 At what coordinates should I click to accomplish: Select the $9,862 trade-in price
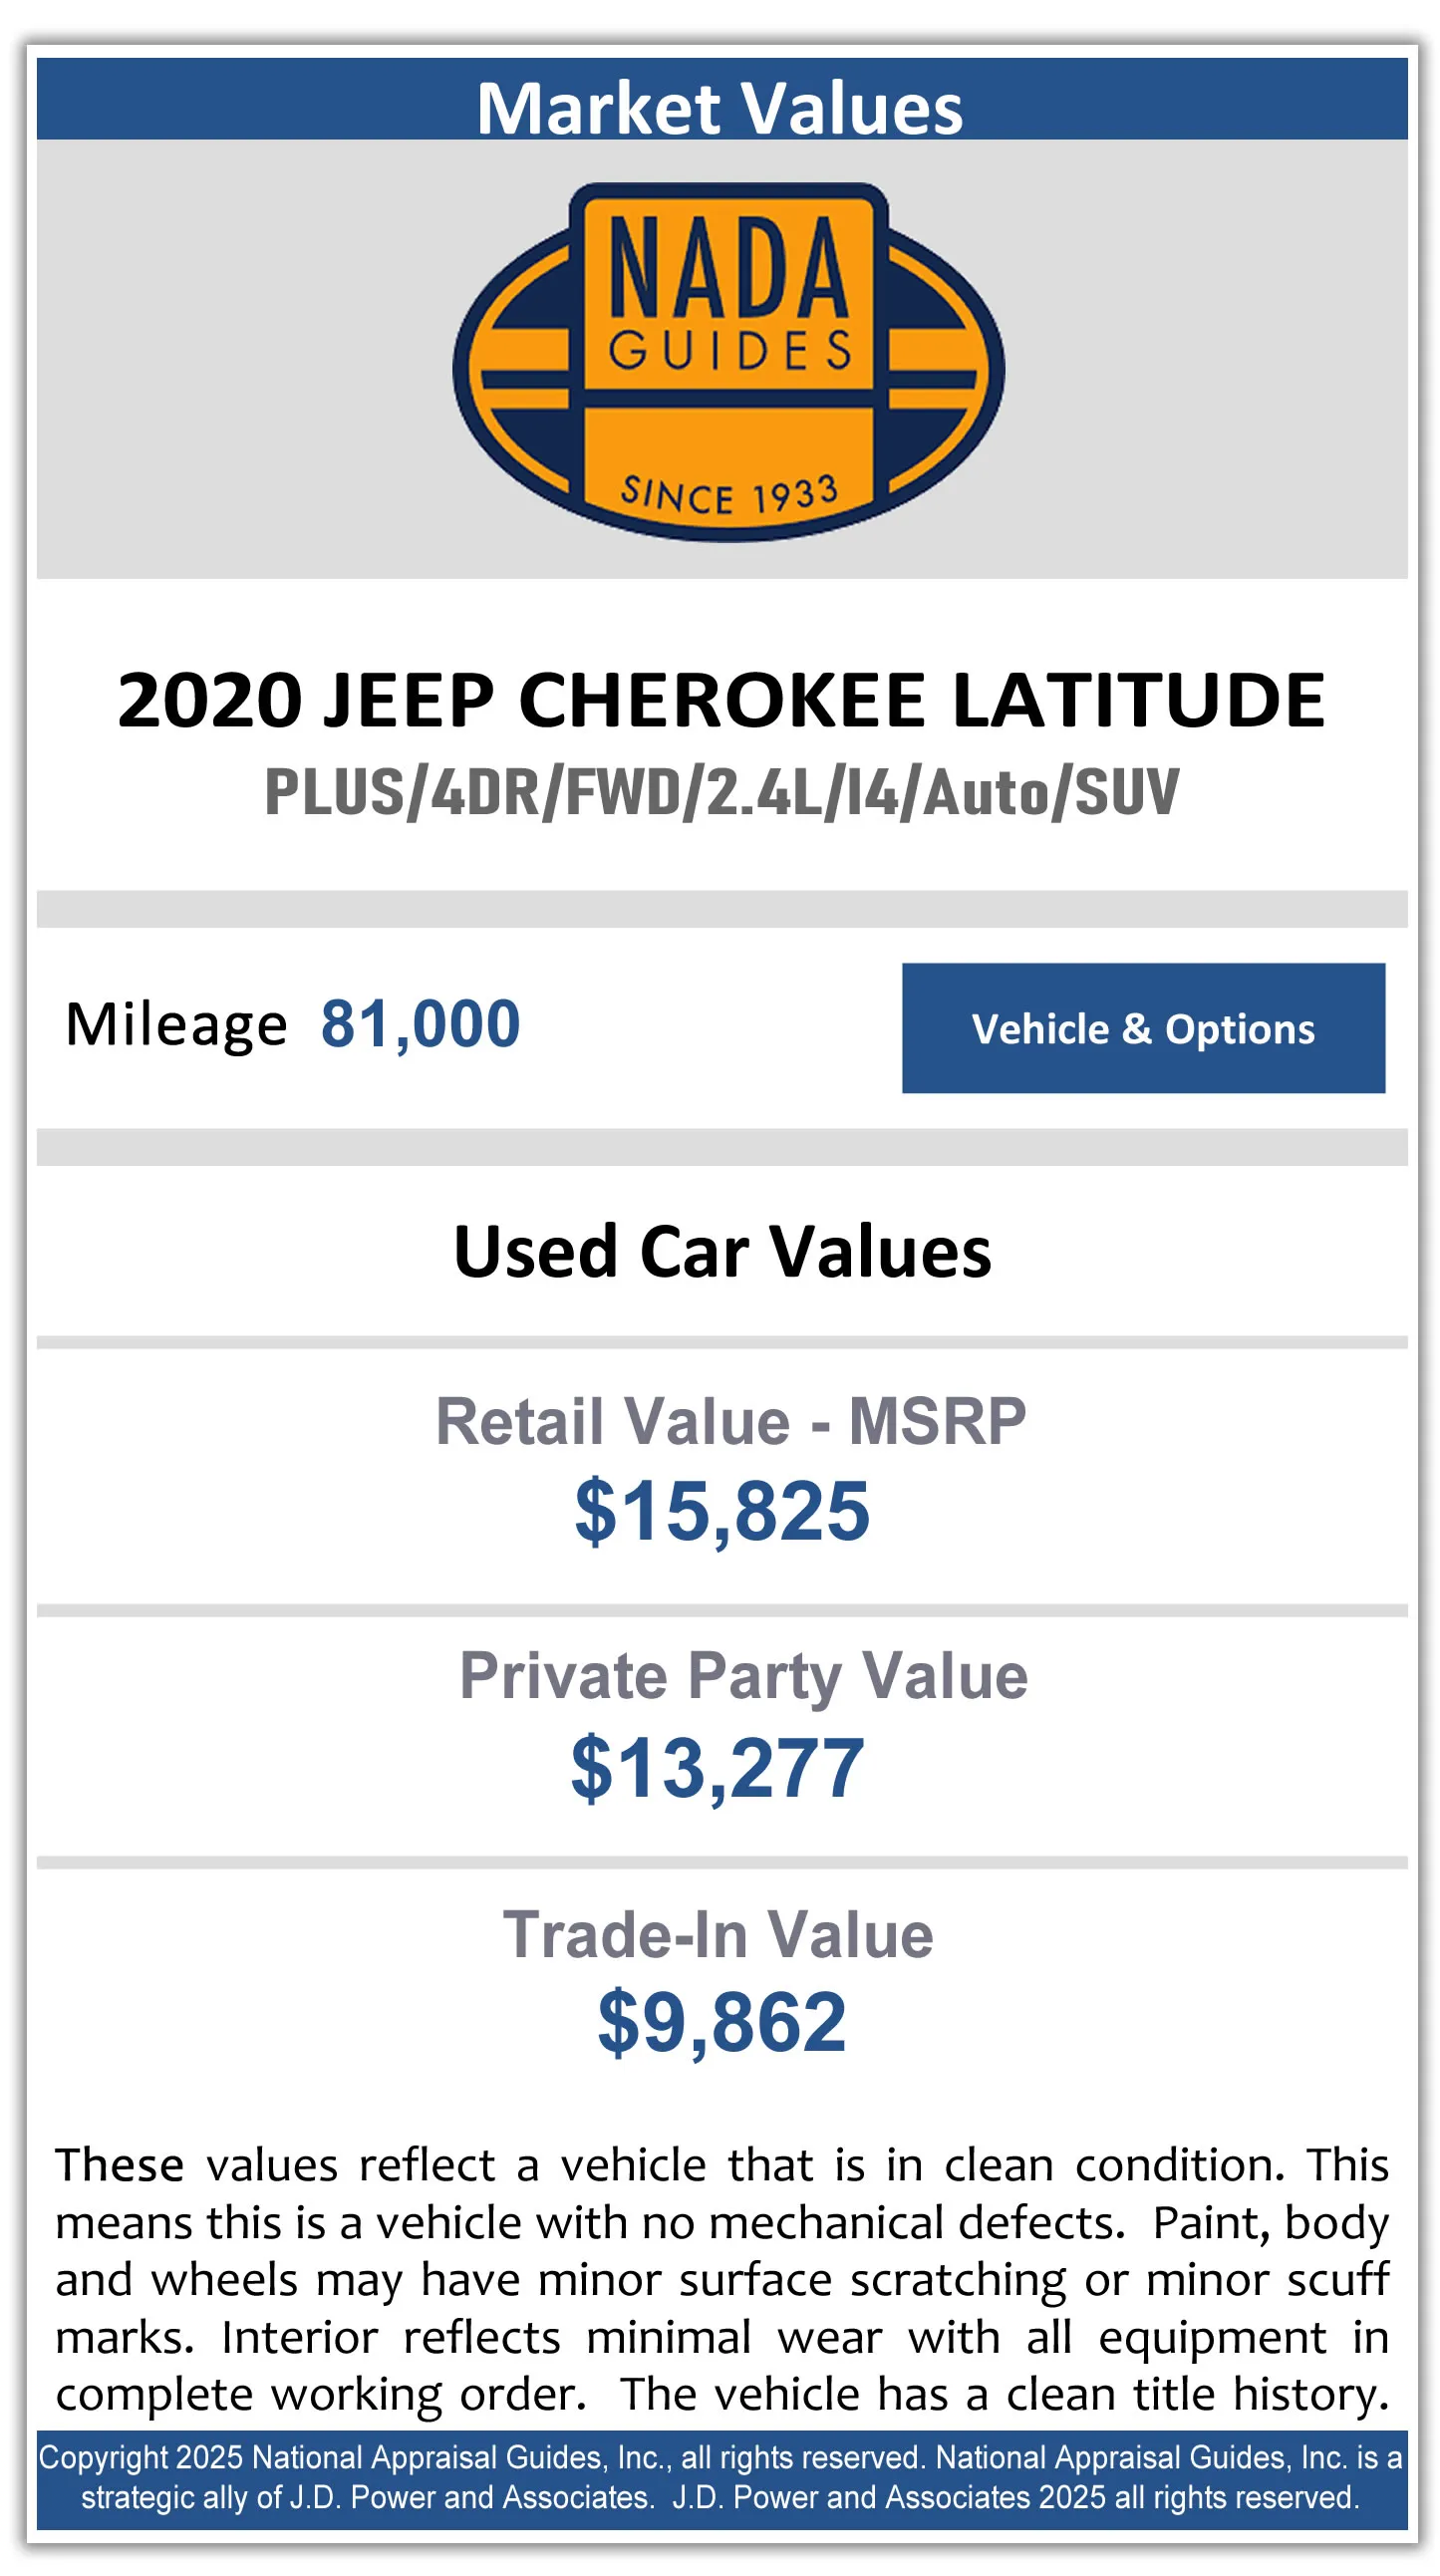722,2022
